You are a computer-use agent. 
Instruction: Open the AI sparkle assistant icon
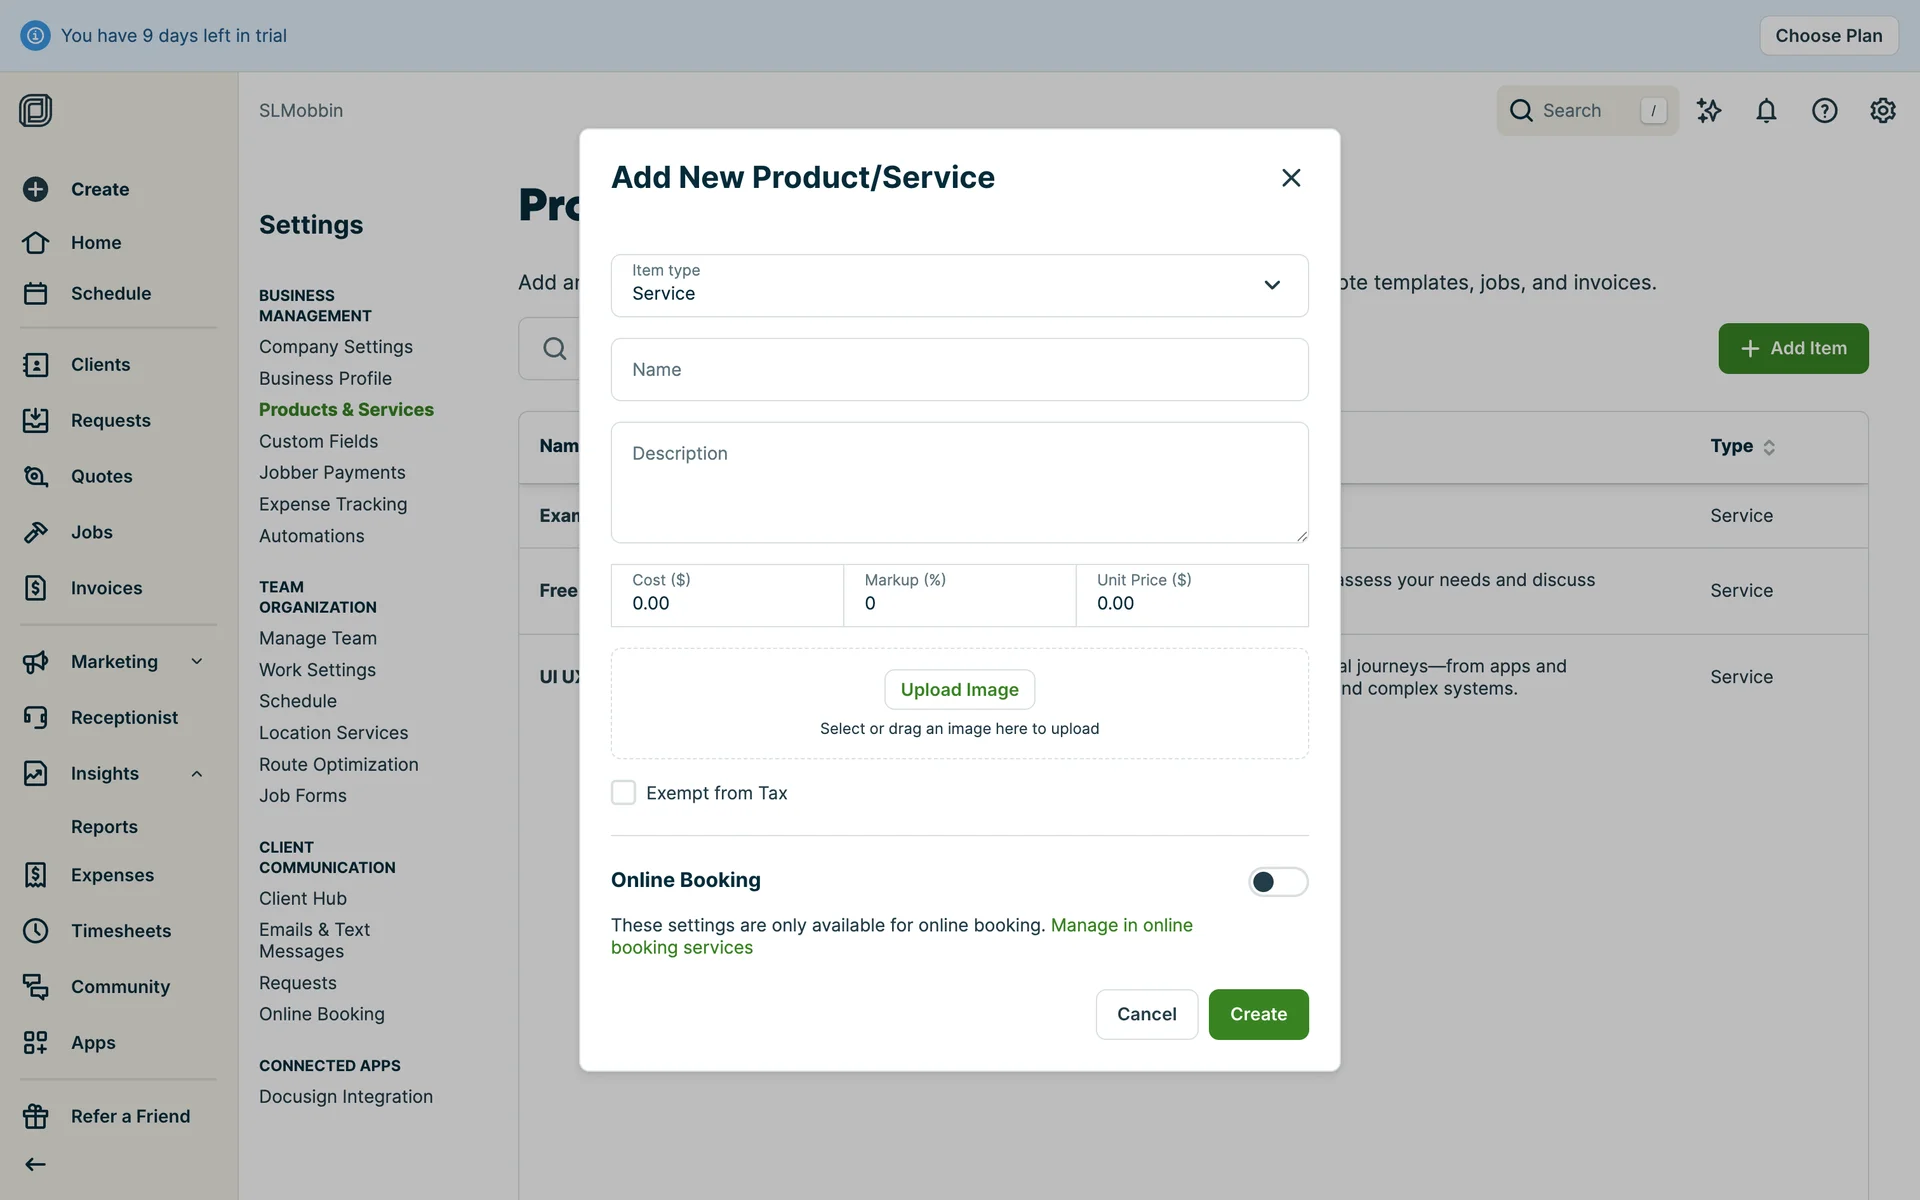(x=1708, y=110)
